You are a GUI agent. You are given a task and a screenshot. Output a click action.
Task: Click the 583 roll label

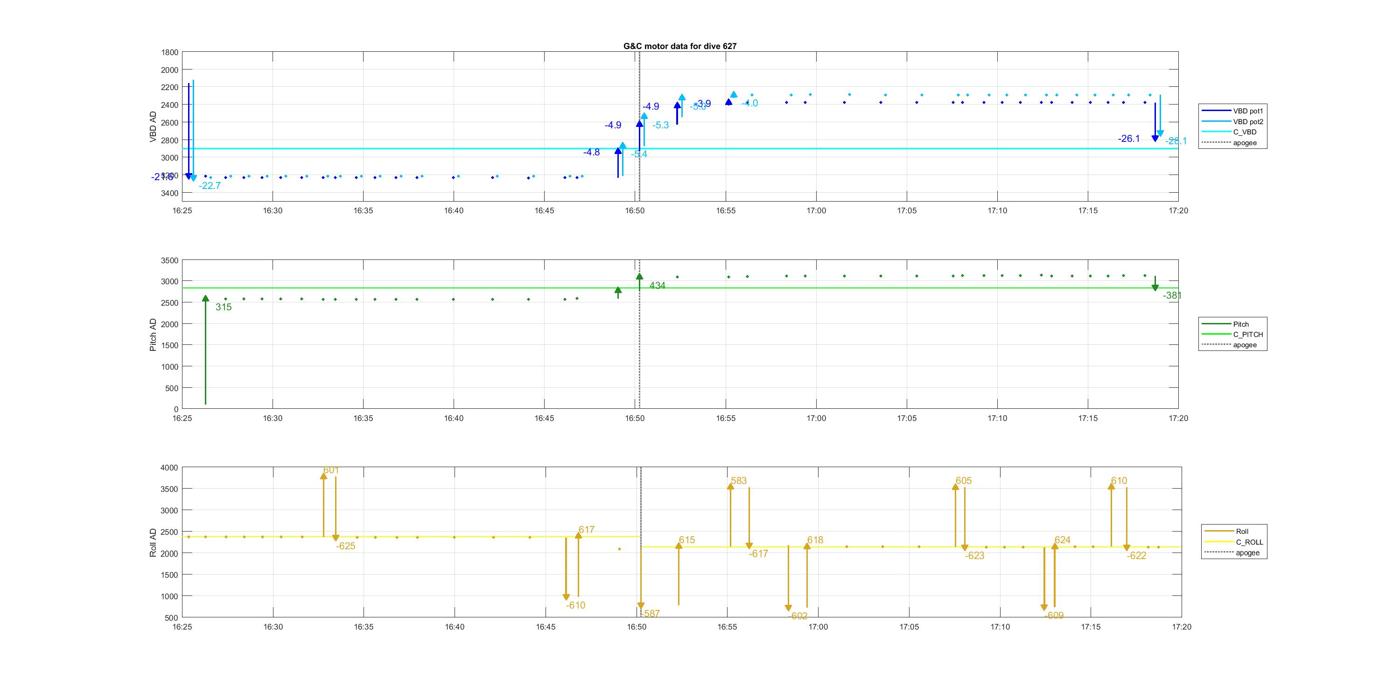click(739, 481)
